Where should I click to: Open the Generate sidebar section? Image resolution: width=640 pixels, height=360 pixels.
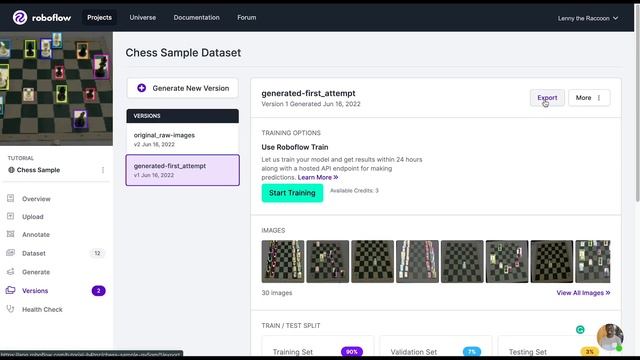tap(36, 272)
